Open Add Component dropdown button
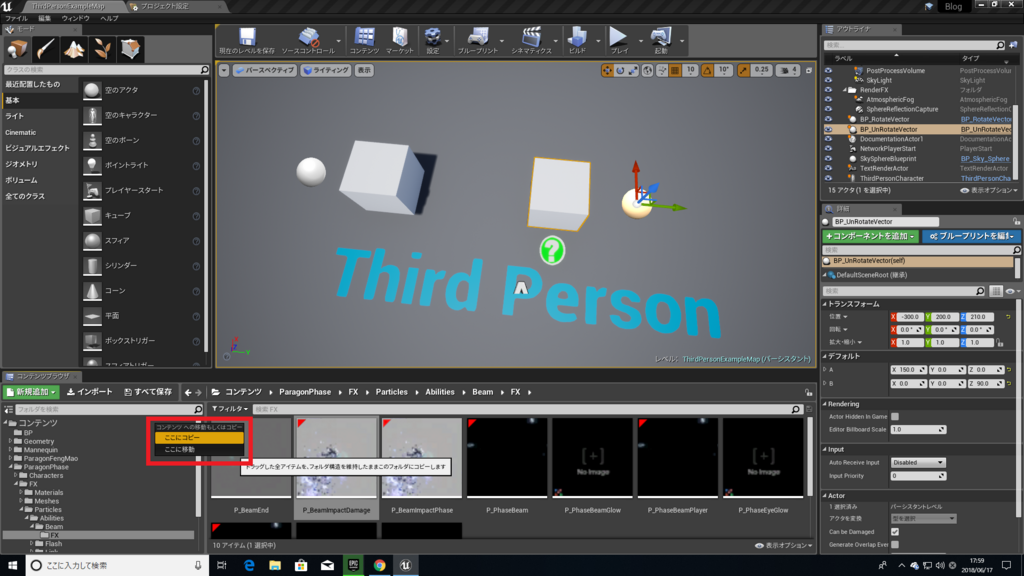The height and width of the screenshot is (576, 1024). tap(870, 236)
